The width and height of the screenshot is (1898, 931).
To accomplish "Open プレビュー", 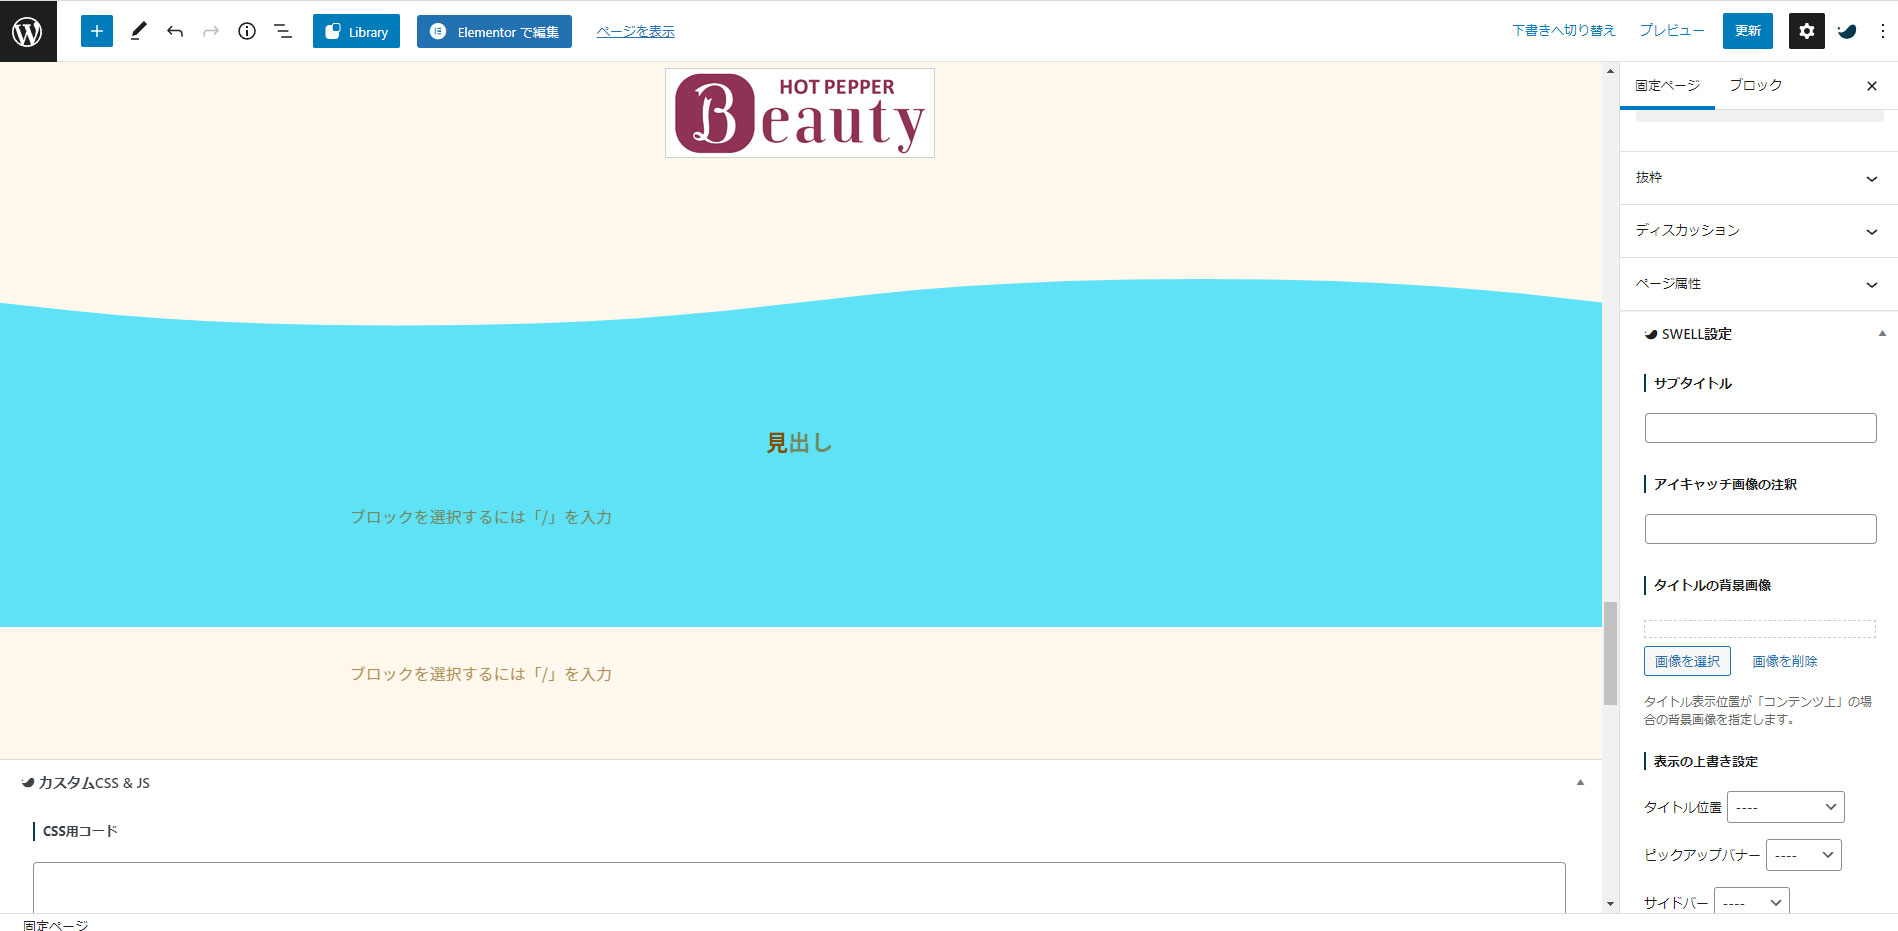I will click(x=1671, y=31).
